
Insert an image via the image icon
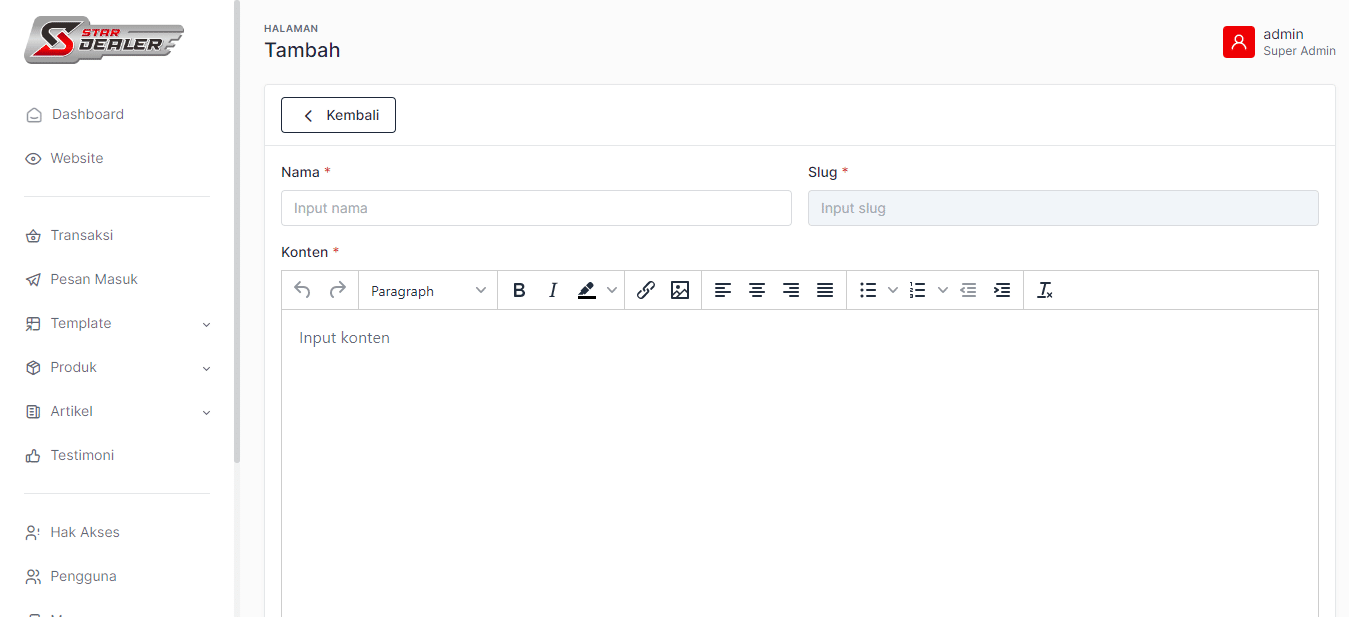(x=680, y=290)
